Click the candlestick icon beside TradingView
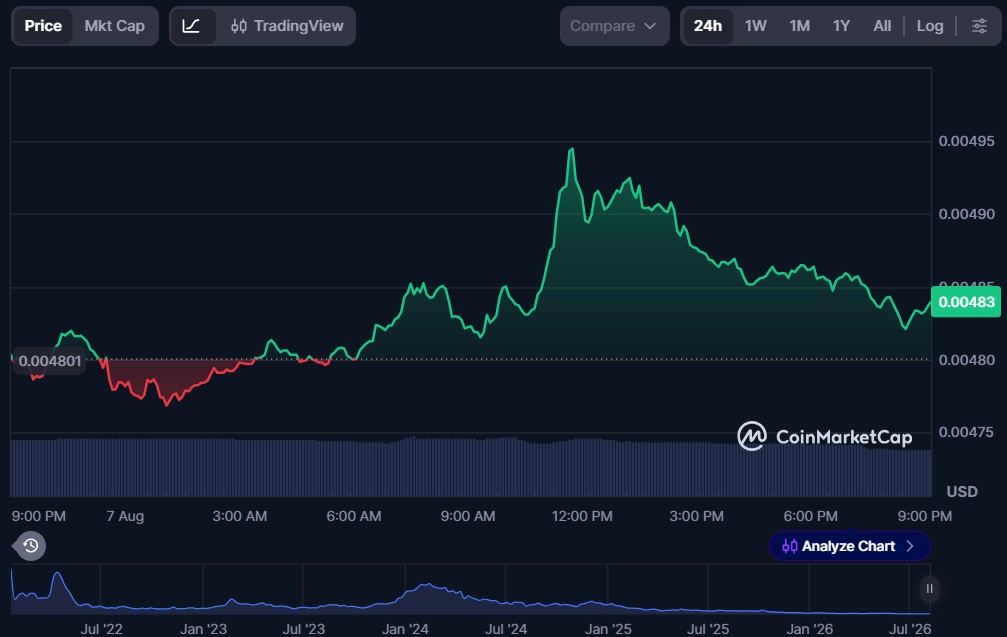The width and height of the screenshot is (1007, 637). click(x=238, y=26)
